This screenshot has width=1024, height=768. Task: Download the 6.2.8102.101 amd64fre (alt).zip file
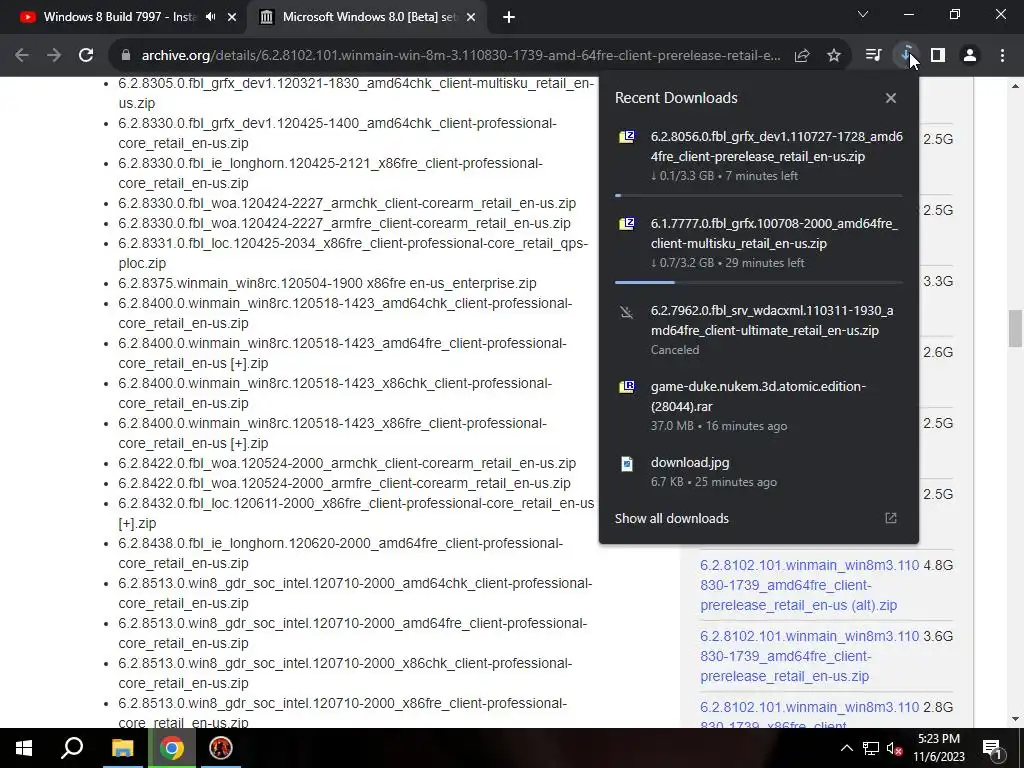click(809, 585)
